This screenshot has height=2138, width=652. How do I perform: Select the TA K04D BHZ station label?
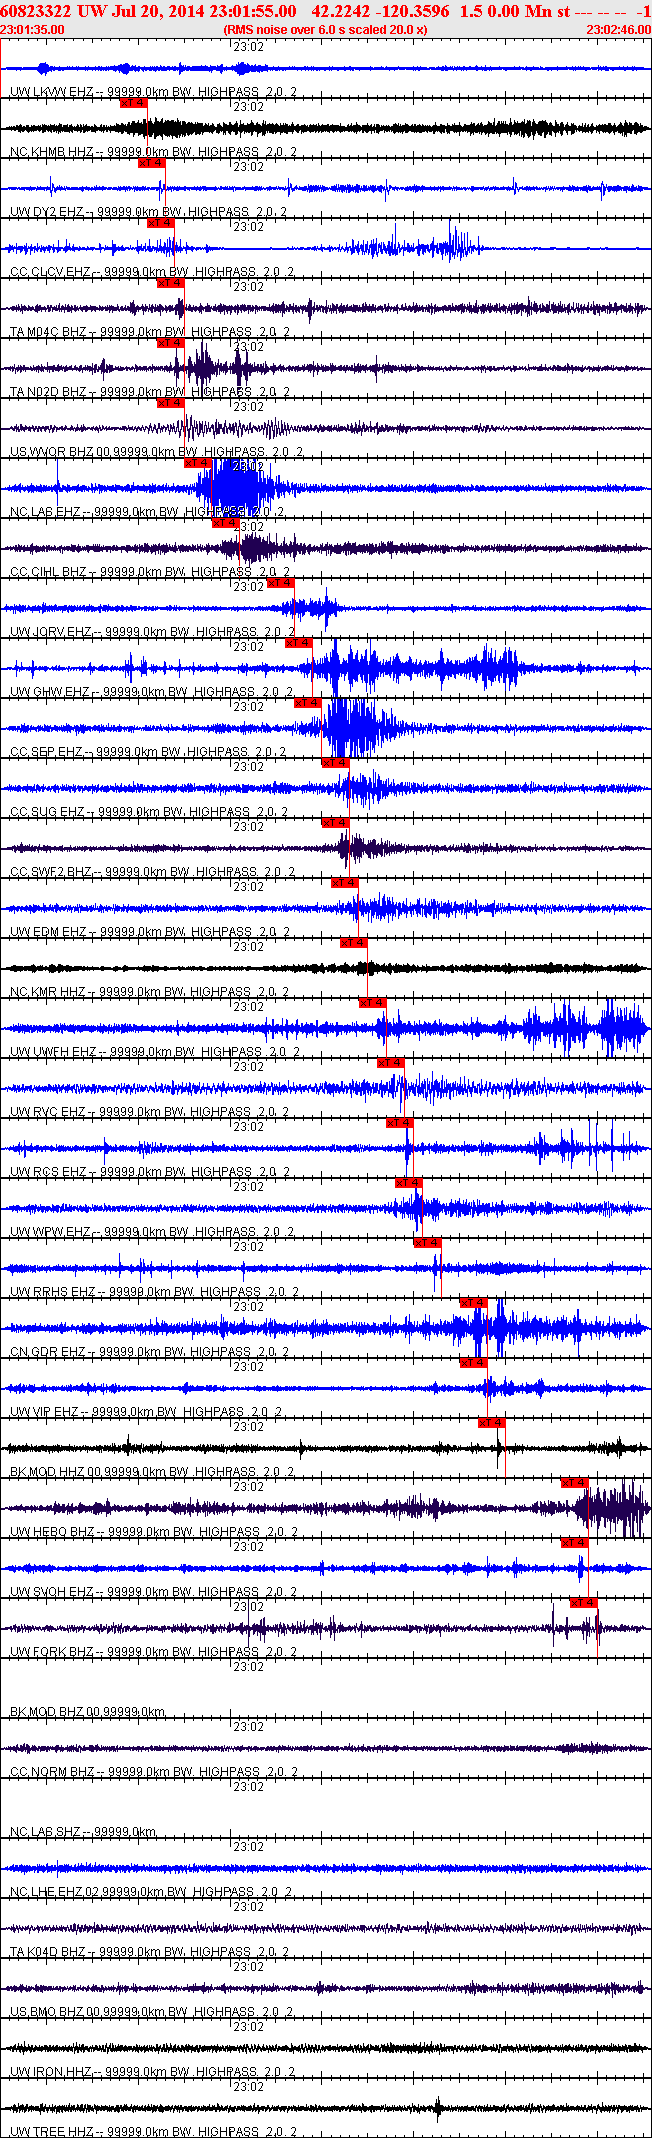coord(150,1952)
